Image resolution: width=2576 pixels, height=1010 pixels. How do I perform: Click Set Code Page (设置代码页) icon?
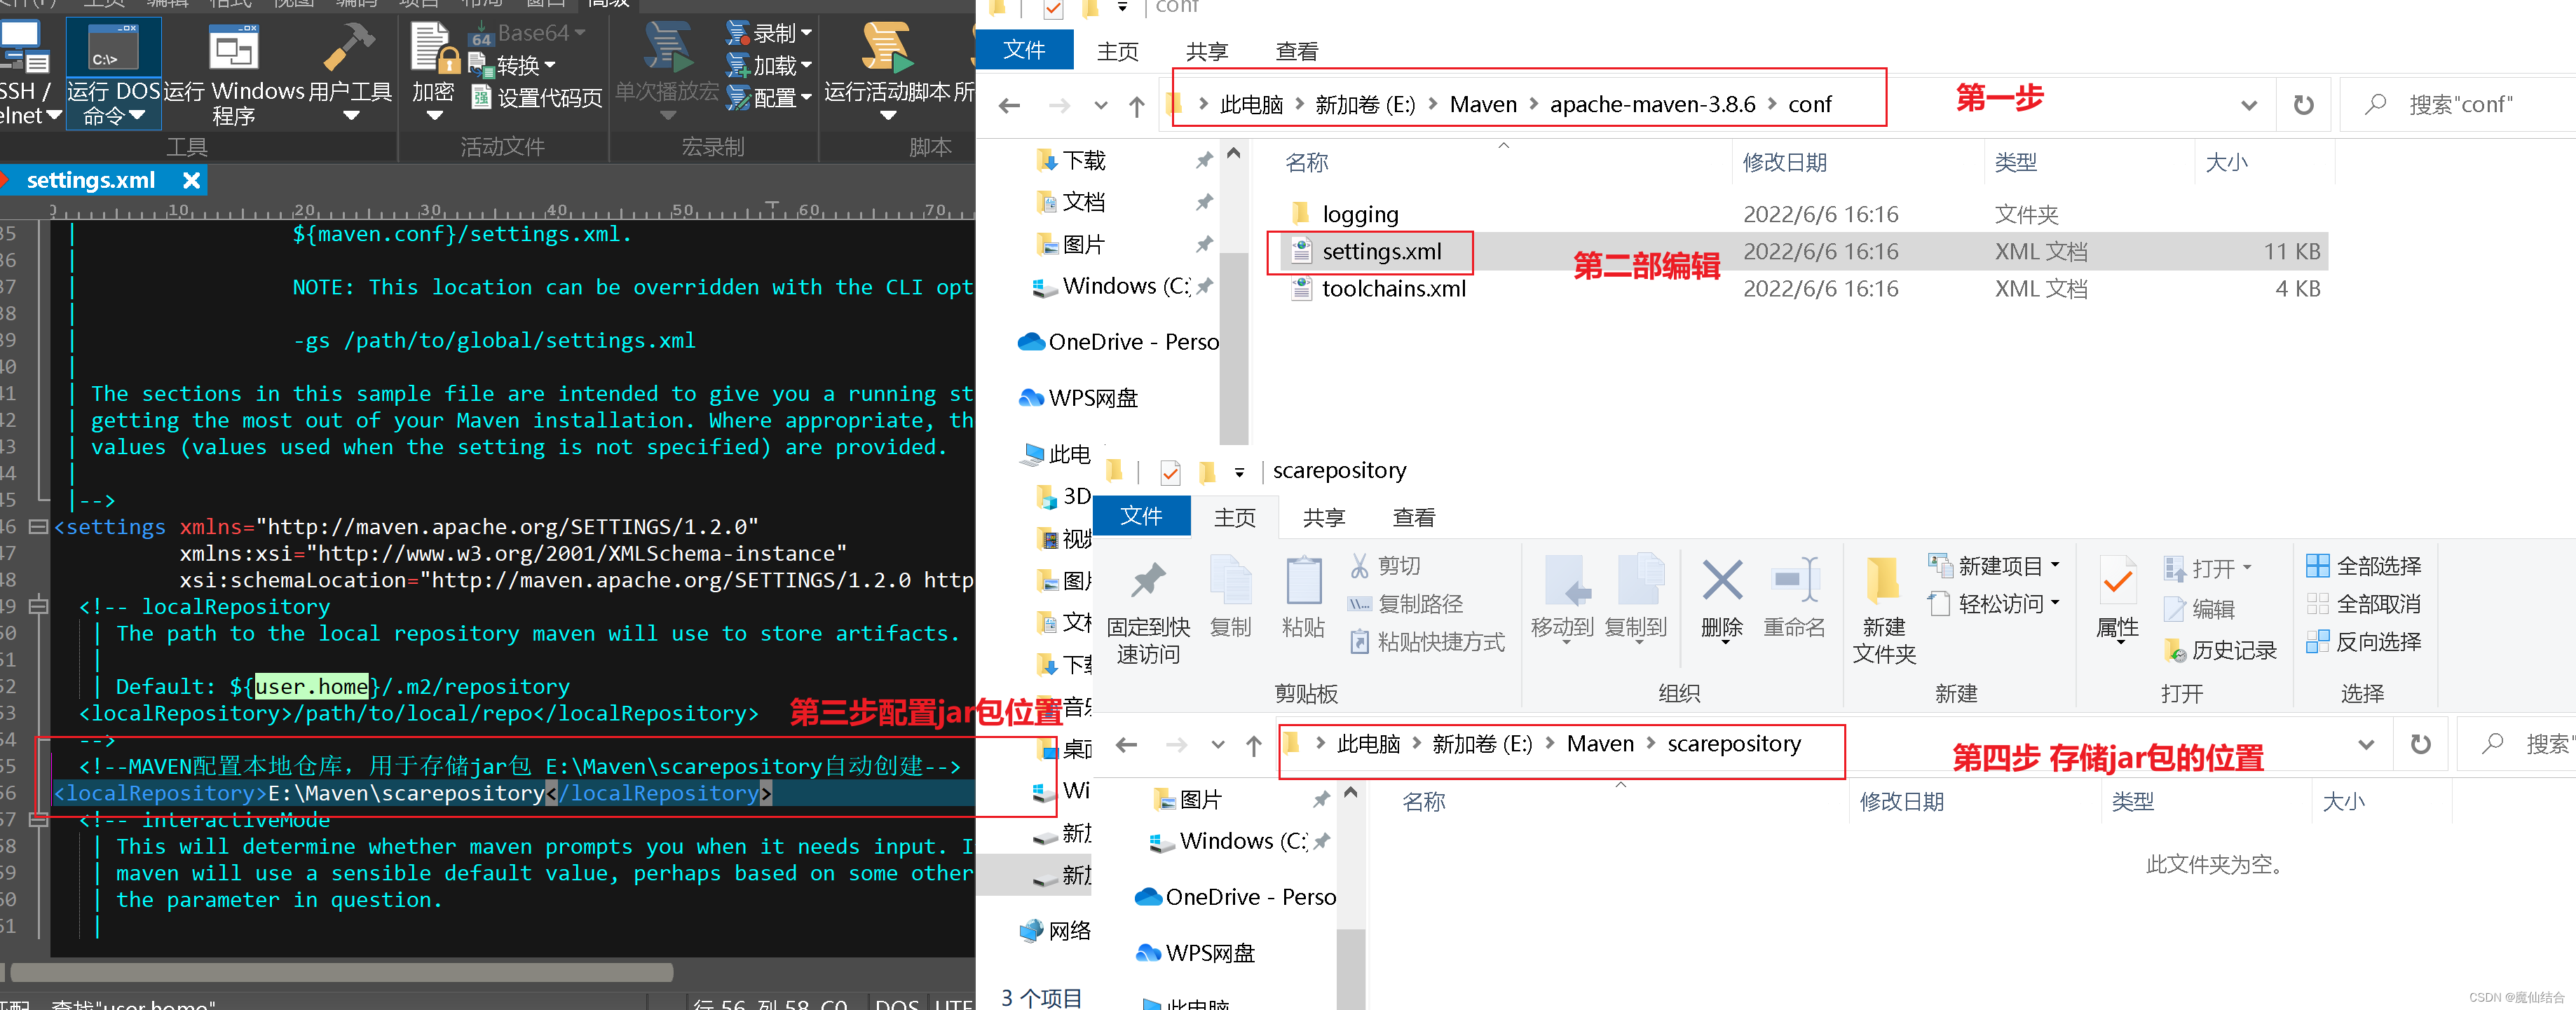(x=481, y=97)
